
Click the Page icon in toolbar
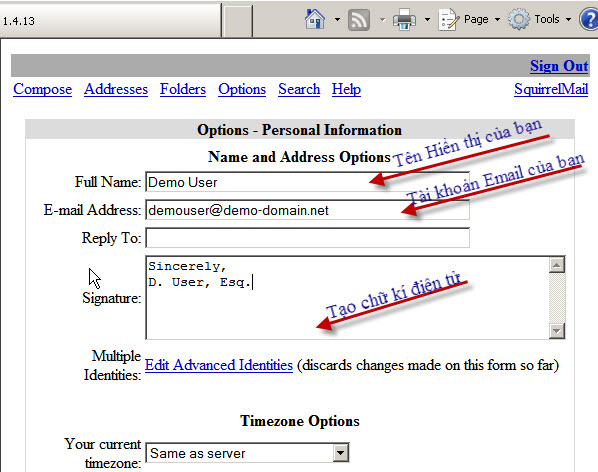[x=448, y=19]
